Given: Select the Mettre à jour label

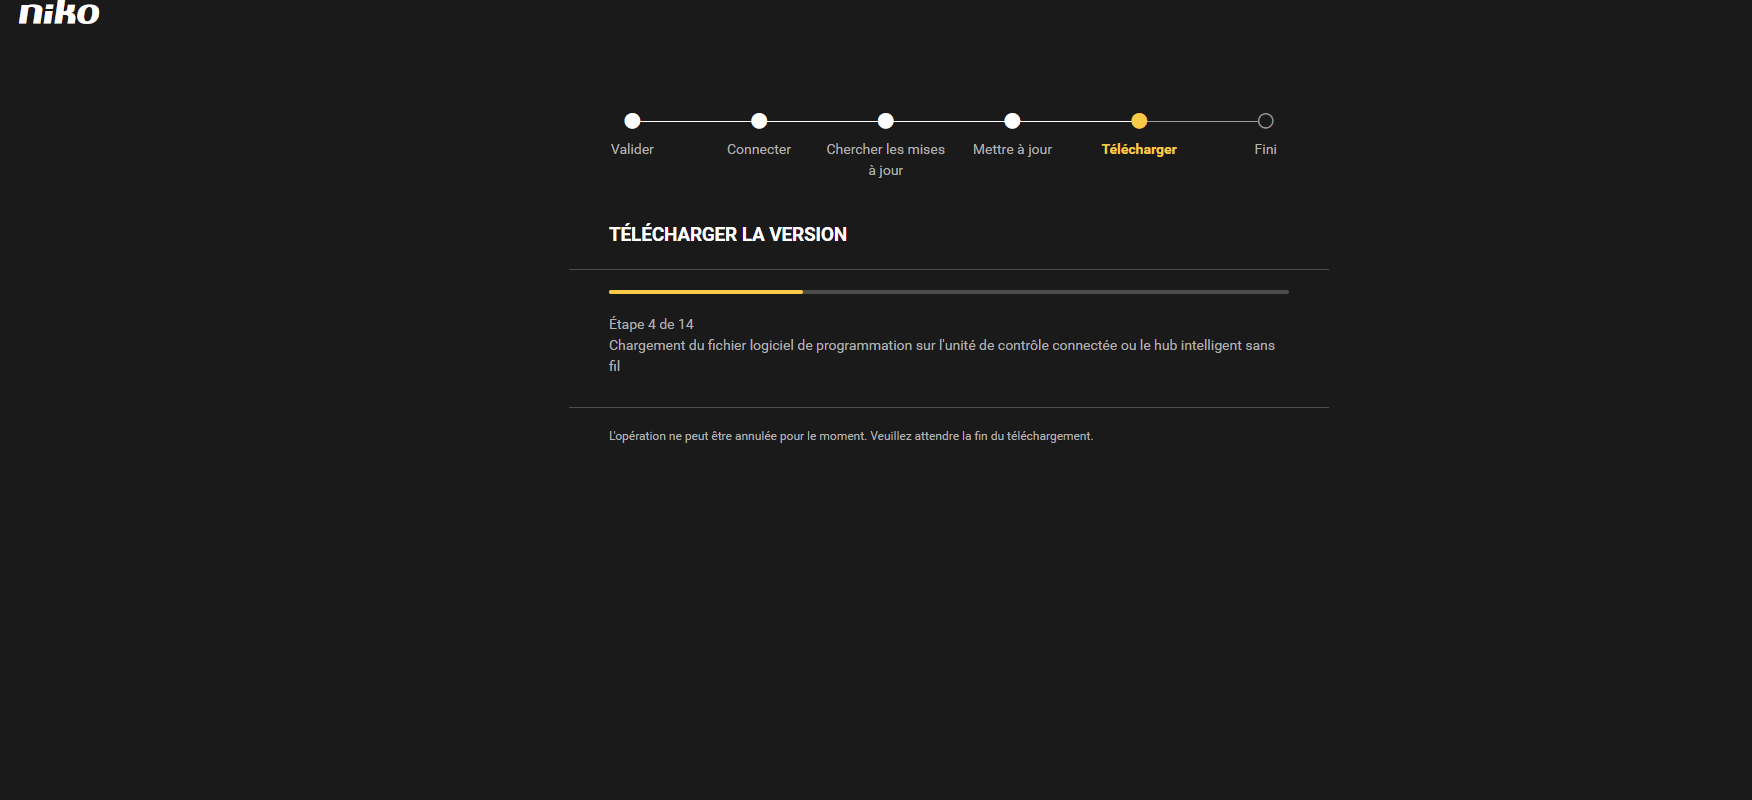Looking at the screenshot, I should [1012, 149].
